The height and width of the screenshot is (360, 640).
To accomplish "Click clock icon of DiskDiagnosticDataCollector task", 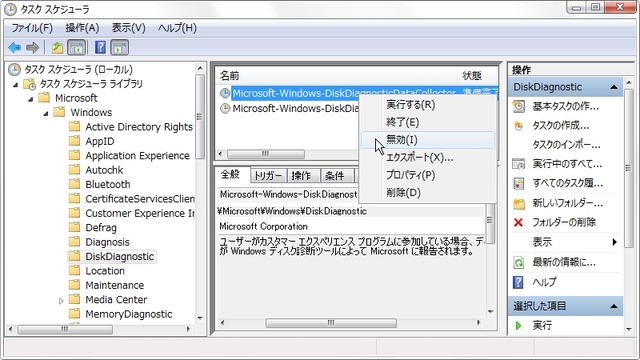I will tap(225, 93).
